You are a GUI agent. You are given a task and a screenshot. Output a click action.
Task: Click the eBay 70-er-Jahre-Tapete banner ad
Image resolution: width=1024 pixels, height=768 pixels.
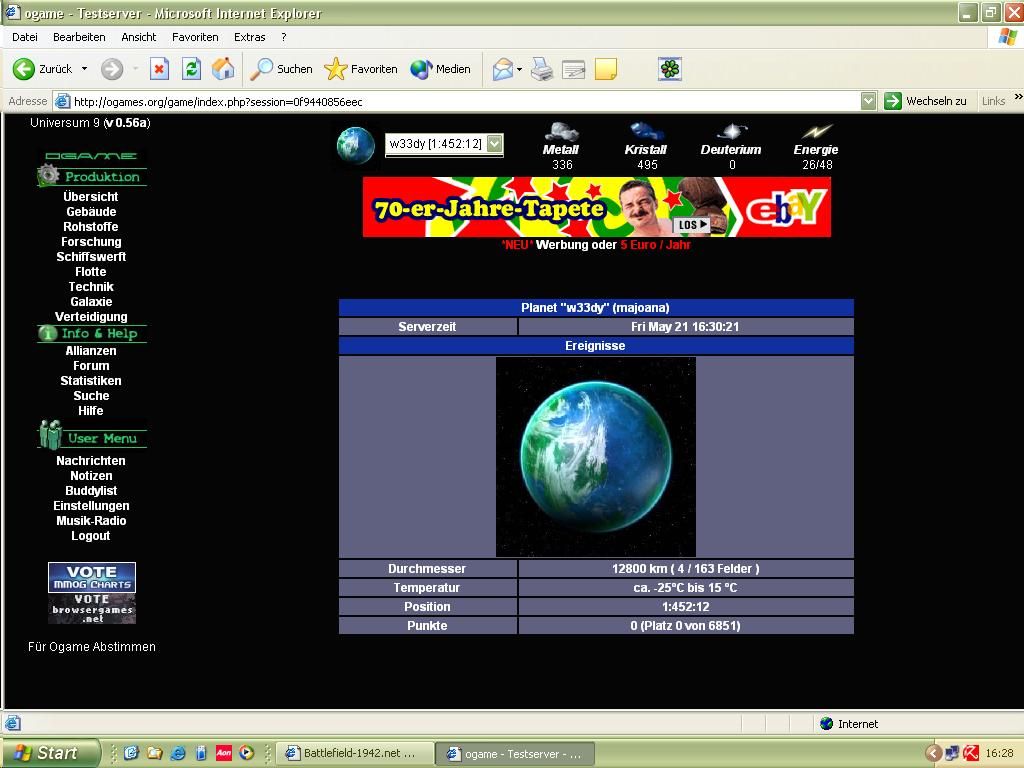[596, 207]
